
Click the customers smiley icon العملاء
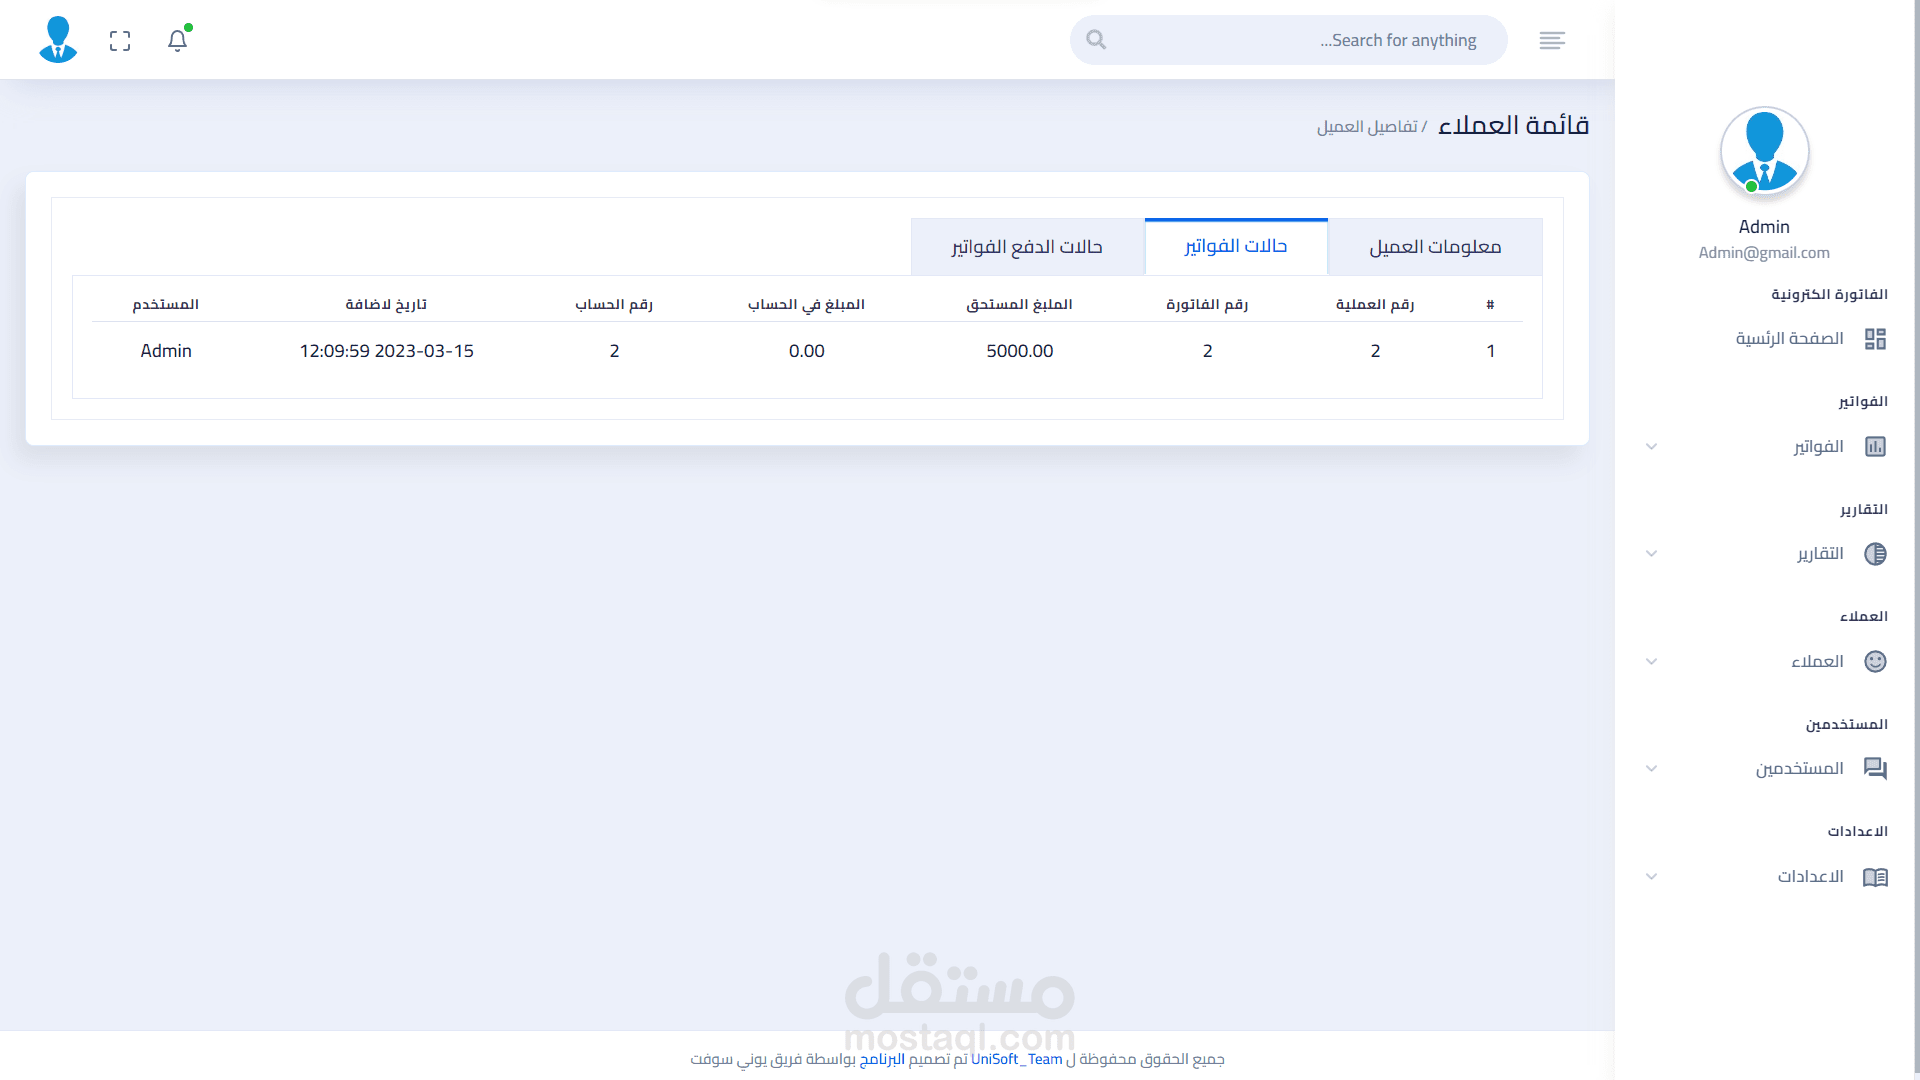1875,662
